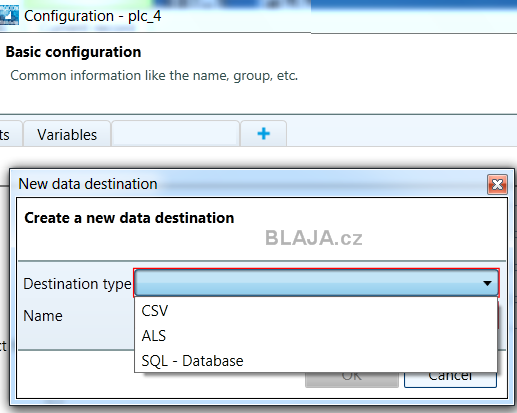The image size is (517, 413).
Task: Open the blank unnamed tab
Action: [175, 134]
